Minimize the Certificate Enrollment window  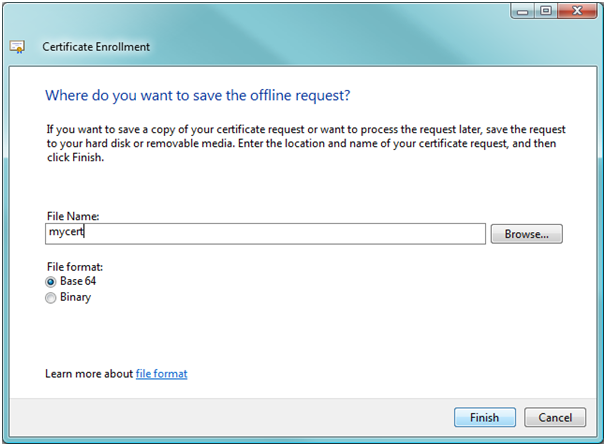523,11
